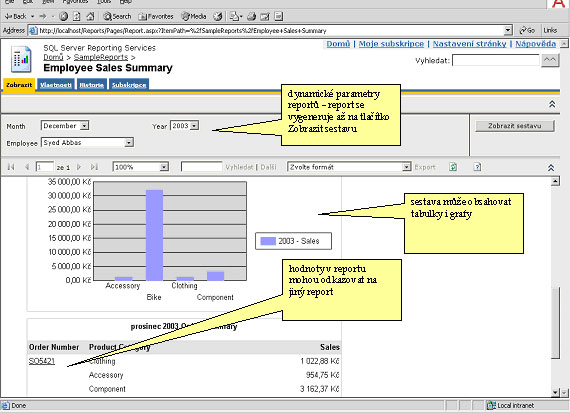The image size is (570, 413).
Task: Open the Media pane
Action: tap(194, 16)
